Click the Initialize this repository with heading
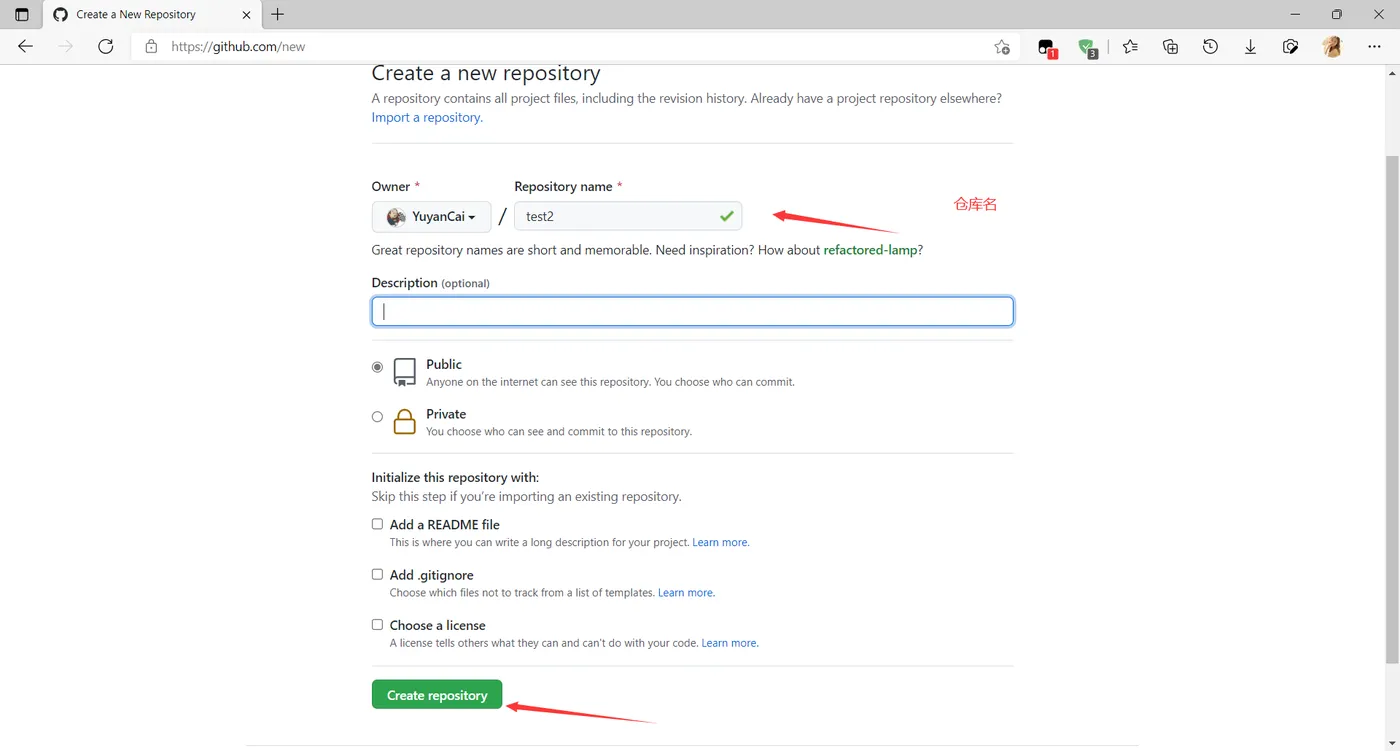The width and height of the screenshot is (1400, 751). [x=455, y=477]
